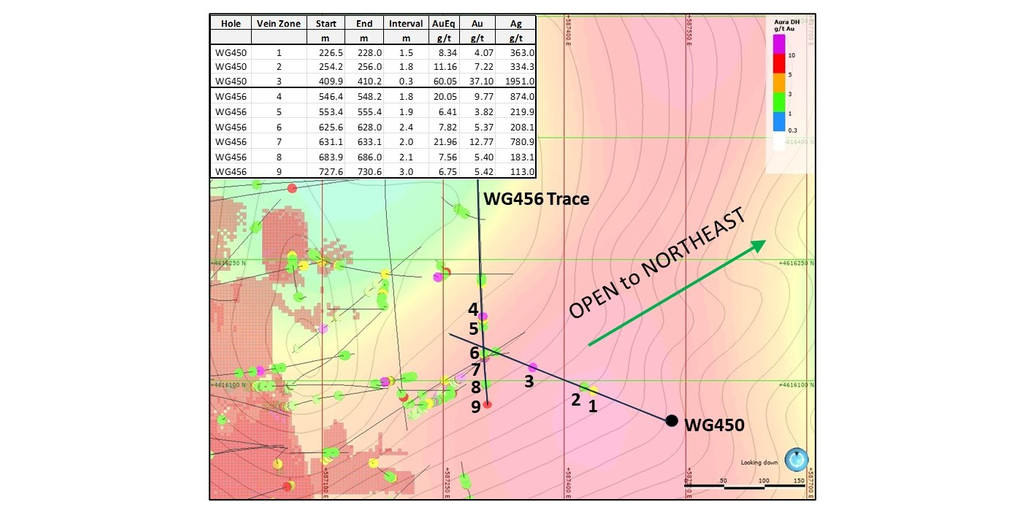
Task: Click the OPEN to NORTHEAST text
Action: pos(657,264)
